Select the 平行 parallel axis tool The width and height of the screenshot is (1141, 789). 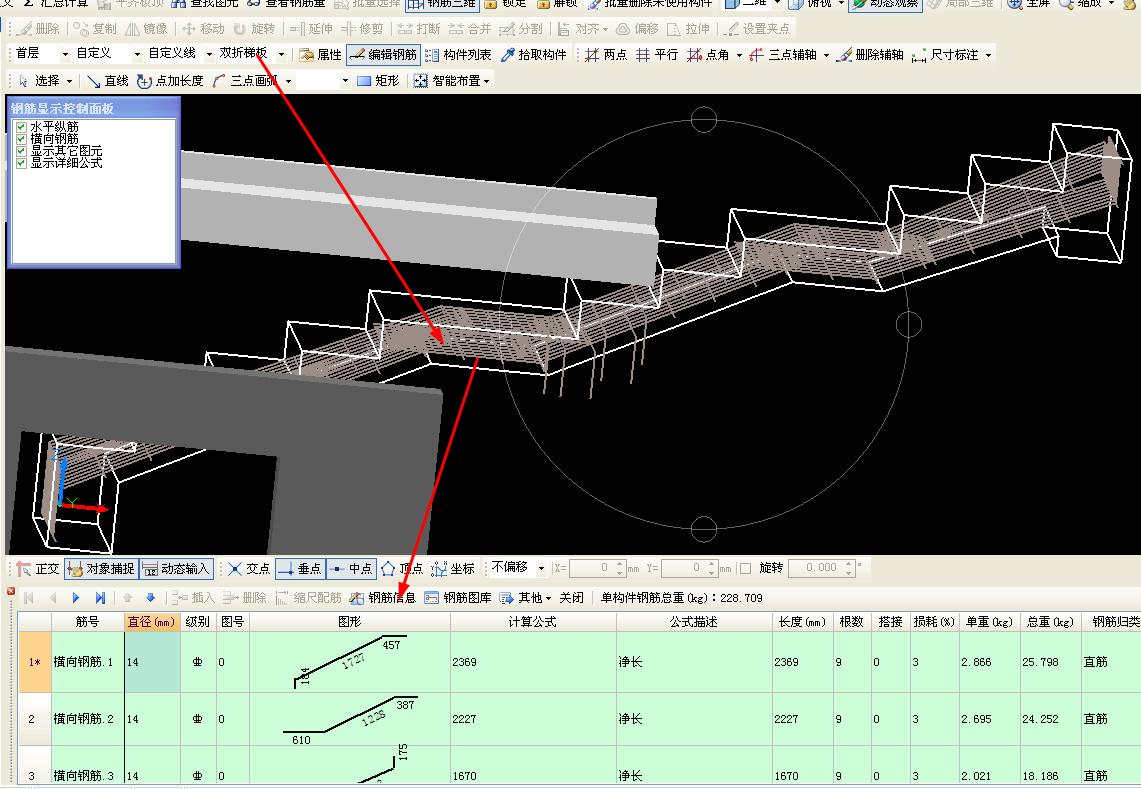pos(656,55)
